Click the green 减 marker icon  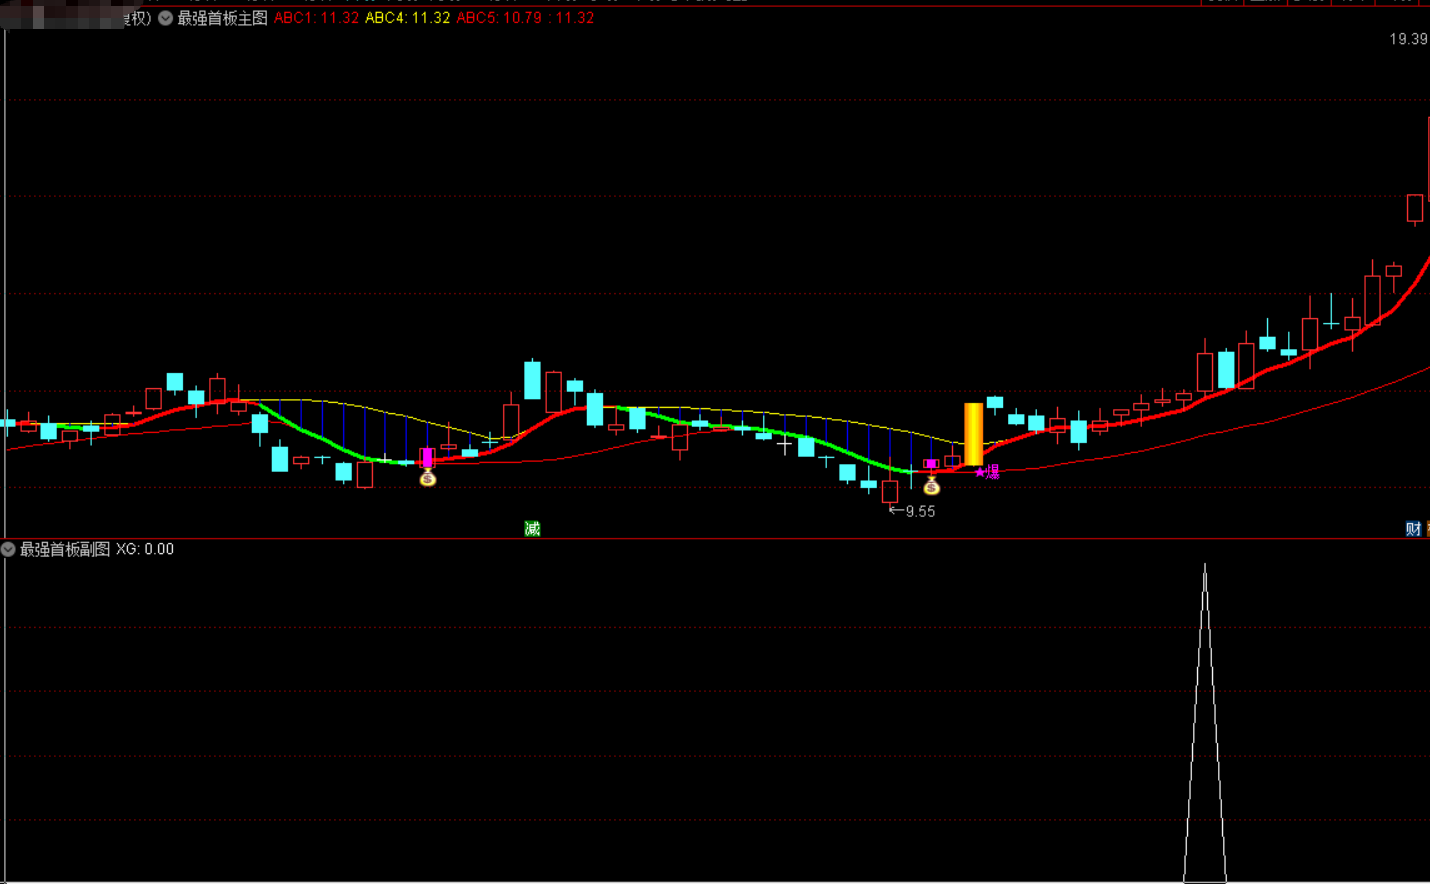point(532,528)
